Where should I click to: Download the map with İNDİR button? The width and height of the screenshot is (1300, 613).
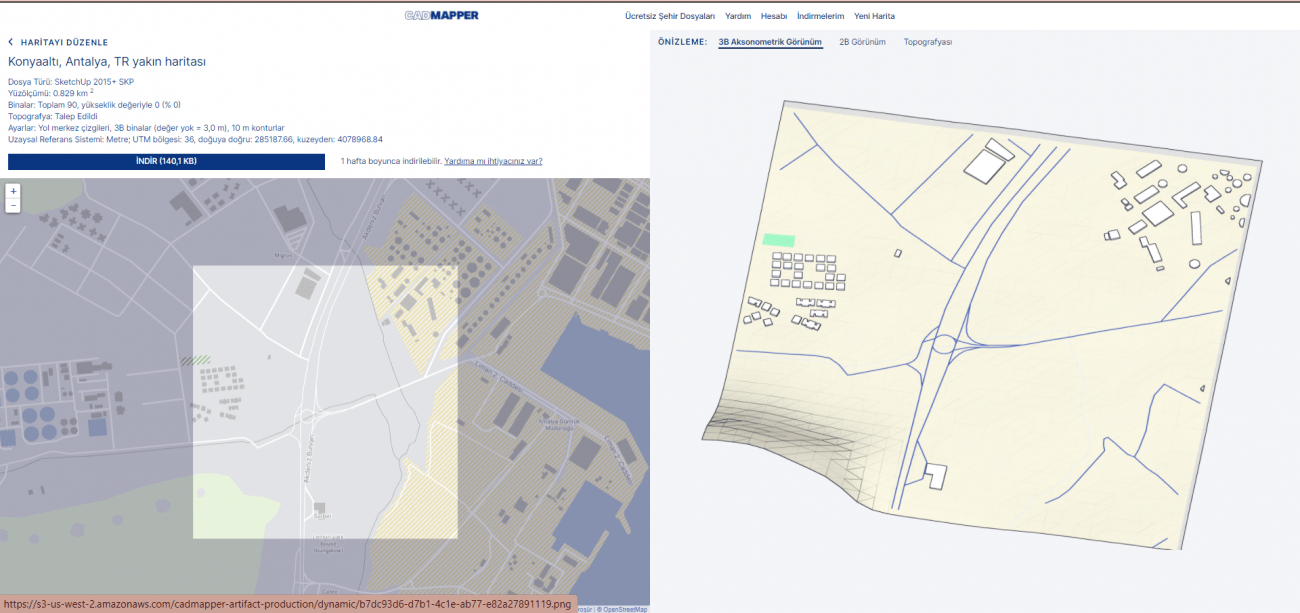click(166, 161)
